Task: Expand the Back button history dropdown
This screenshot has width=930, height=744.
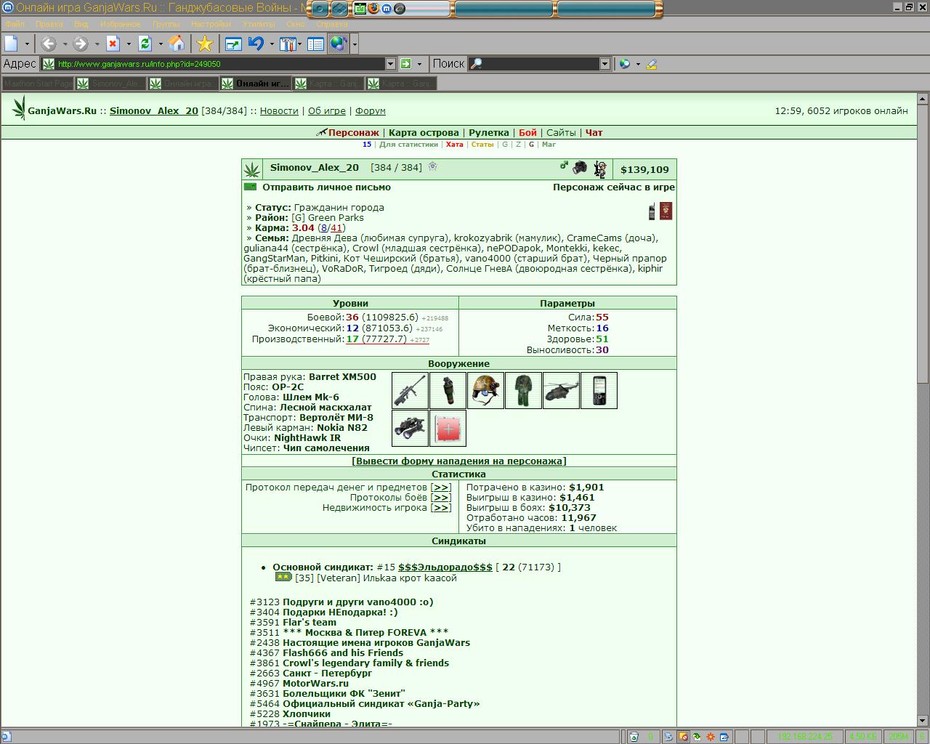Action: (65, 44)
